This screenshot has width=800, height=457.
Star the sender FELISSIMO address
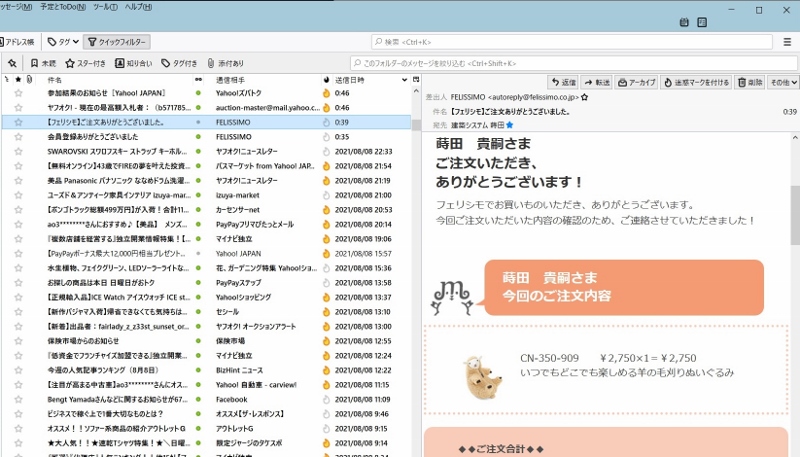[x=585, y=97]
